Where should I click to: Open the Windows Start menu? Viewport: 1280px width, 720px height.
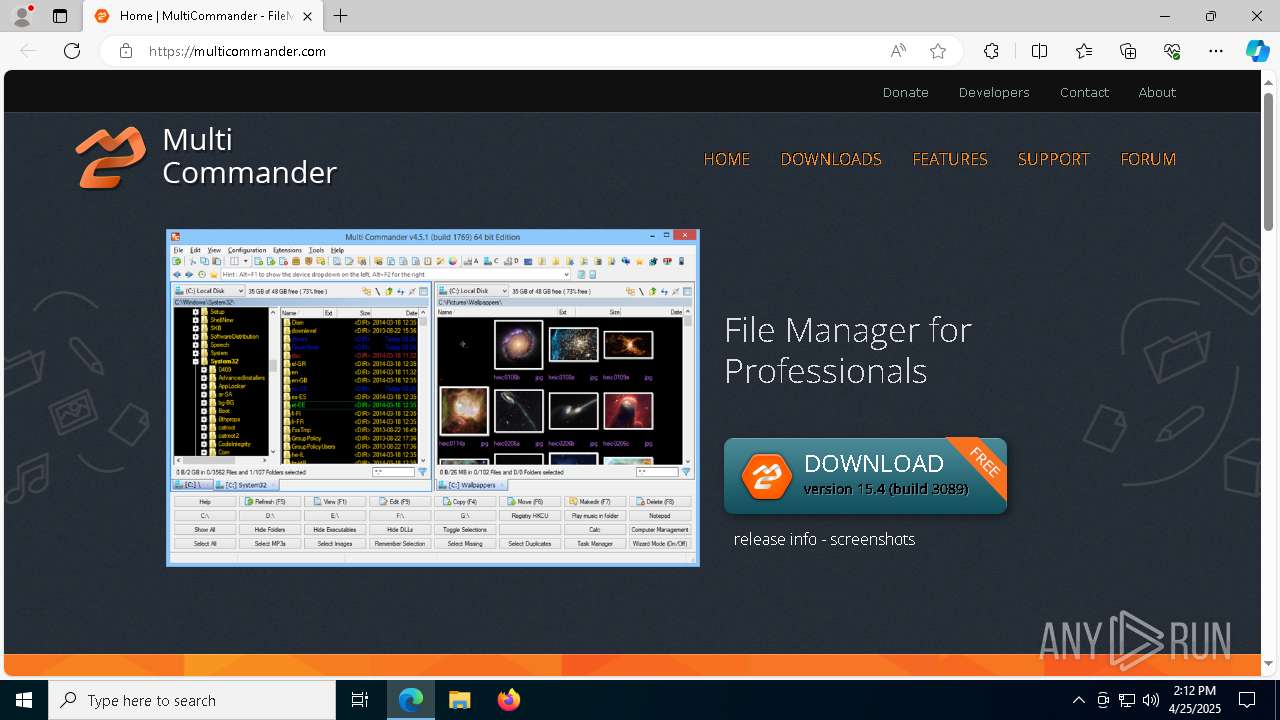pos(24,700)
